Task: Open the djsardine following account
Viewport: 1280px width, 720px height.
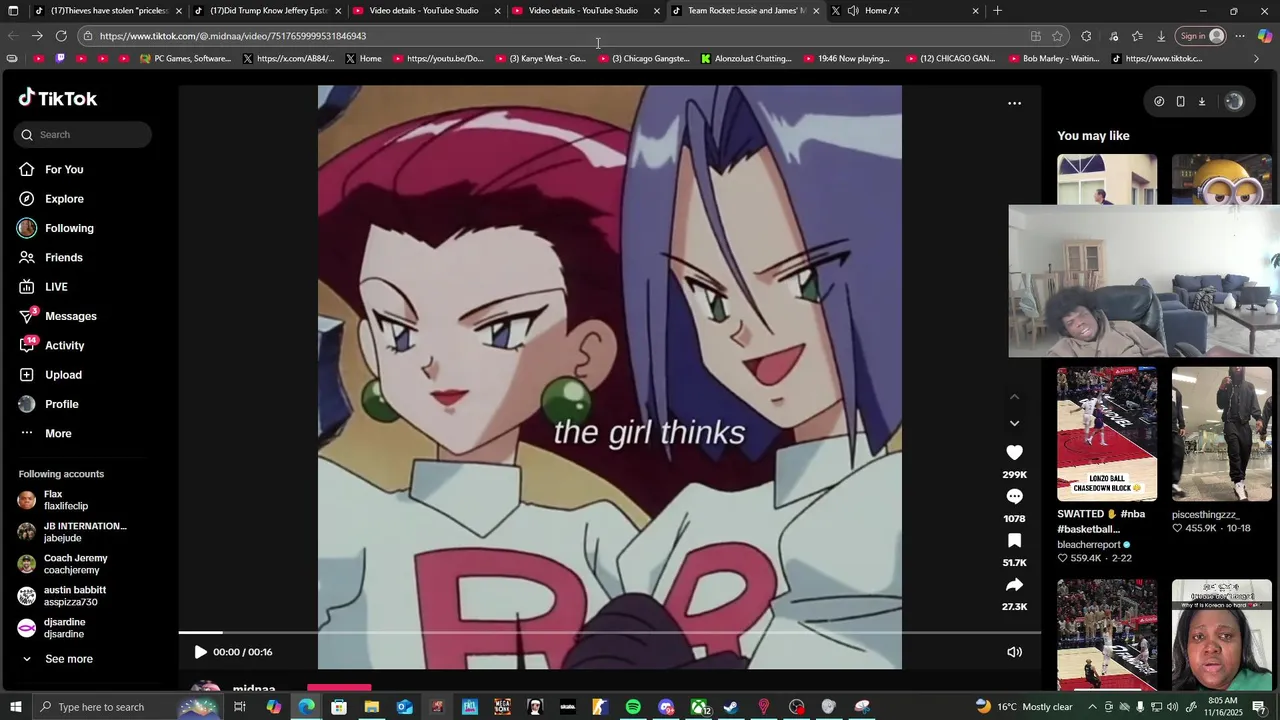Action: 52,628
